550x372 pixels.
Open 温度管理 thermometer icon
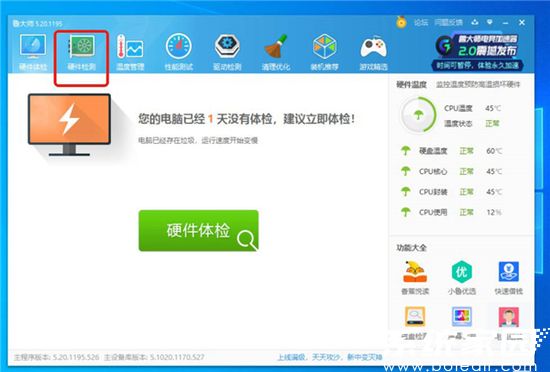pos(130,53)
